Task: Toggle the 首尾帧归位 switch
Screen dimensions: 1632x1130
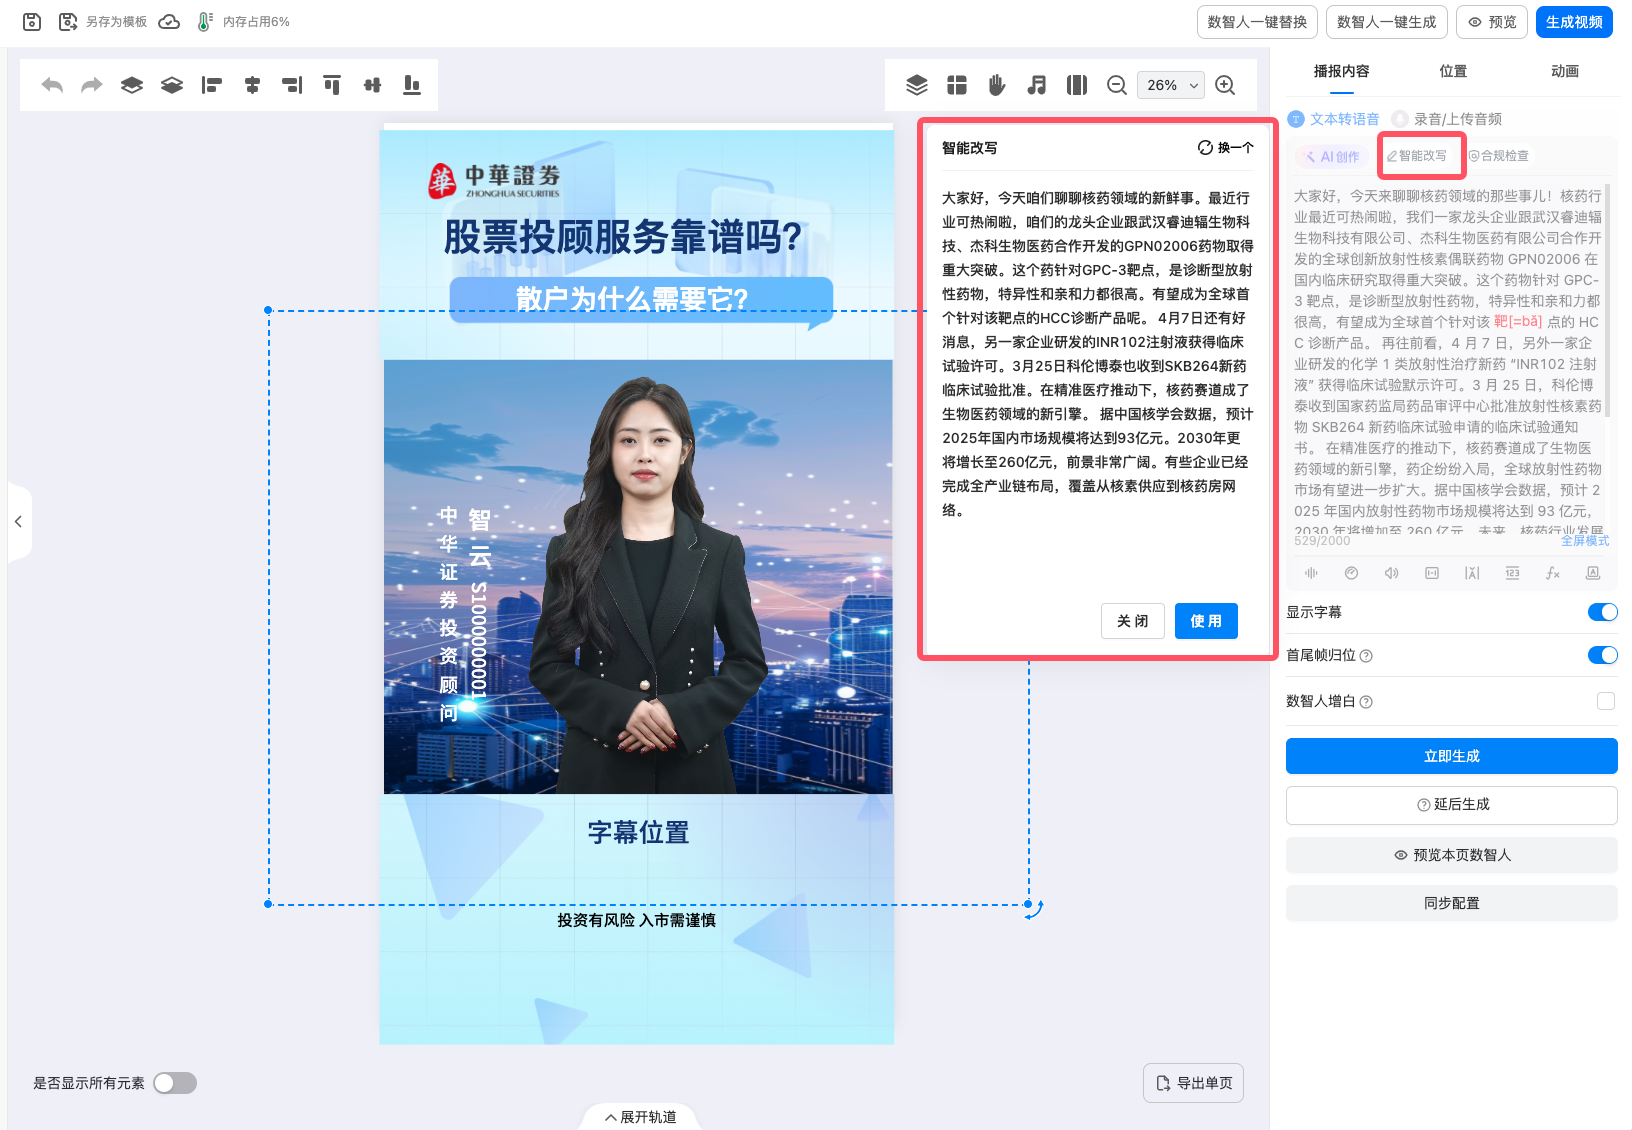Action: 1602,655
